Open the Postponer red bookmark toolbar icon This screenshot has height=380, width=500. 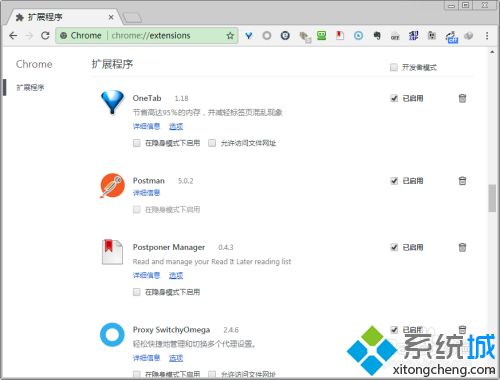click(340, 35)
